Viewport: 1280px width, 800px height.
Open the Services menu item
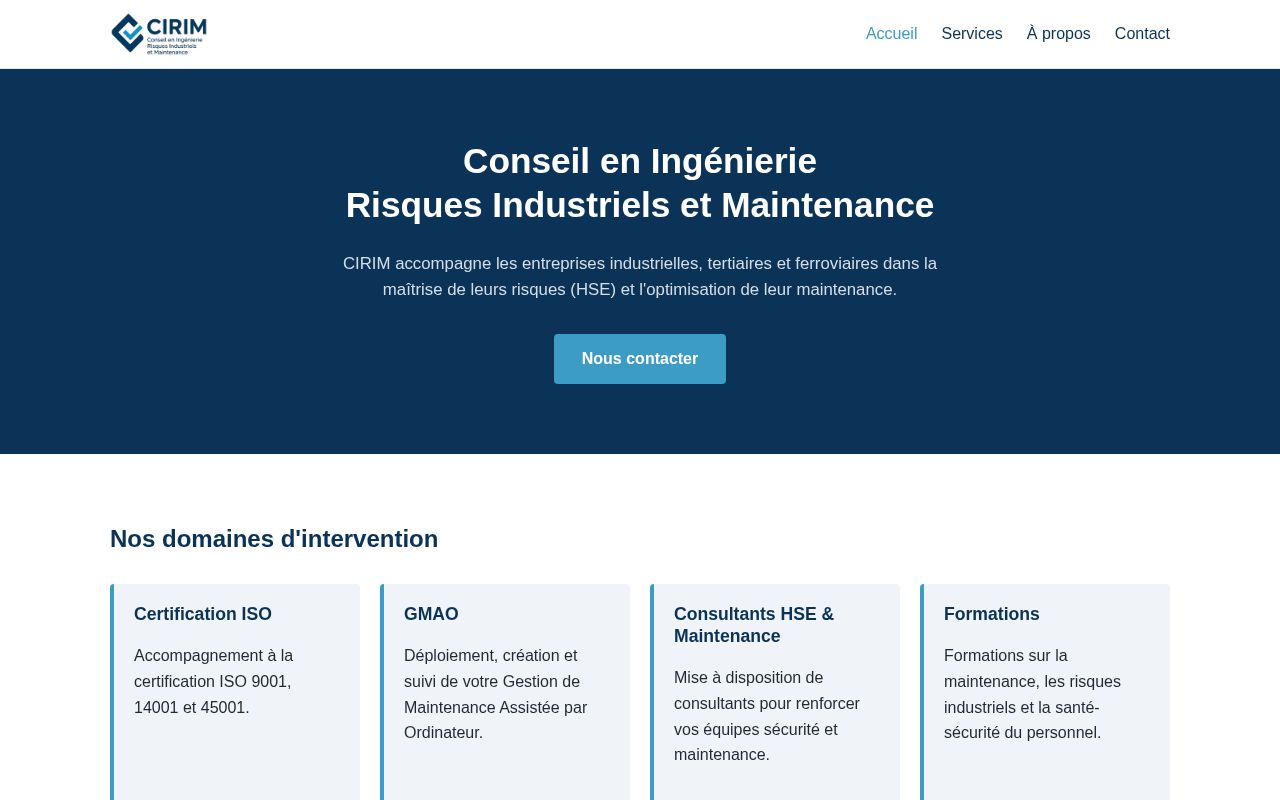pyautogui.click(x=971, y=34)
